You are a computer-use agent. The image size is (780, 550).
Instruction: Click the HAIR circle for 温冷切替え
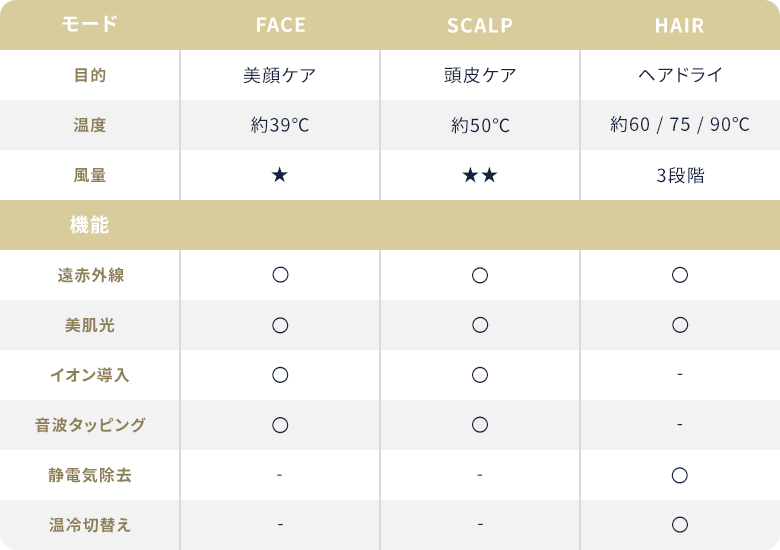pyautogui.click(x=680, y=525)
